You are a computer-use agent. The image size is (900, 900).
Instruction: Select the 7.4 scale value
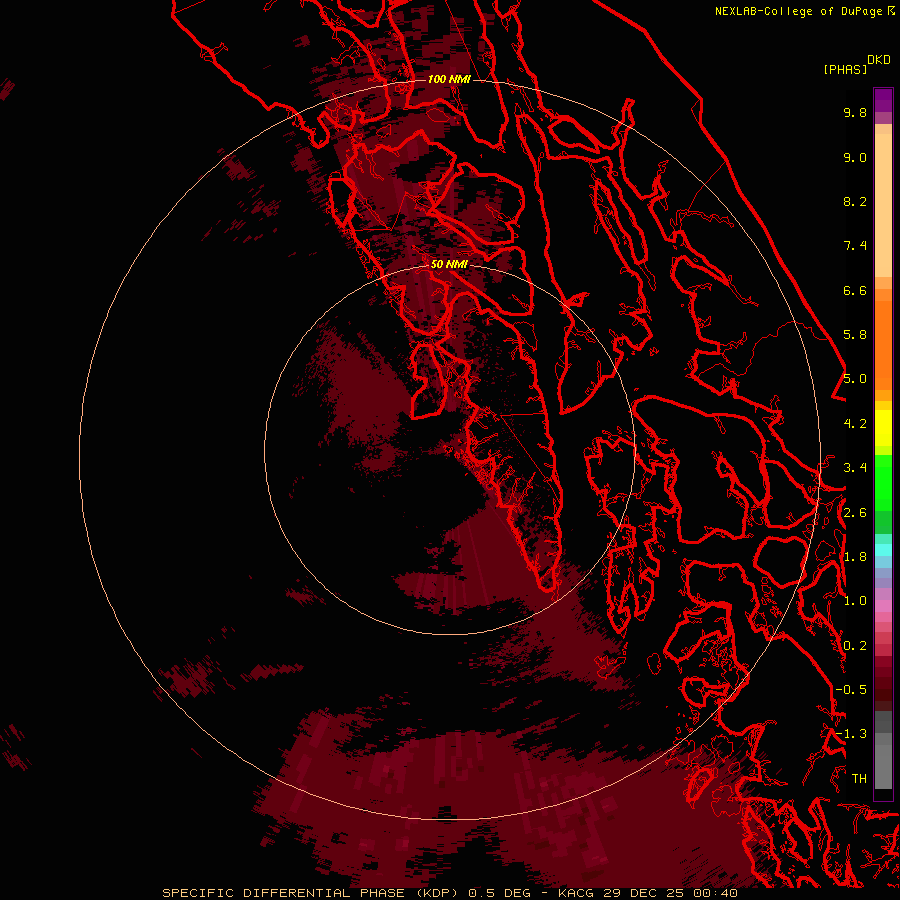point(855,246)
